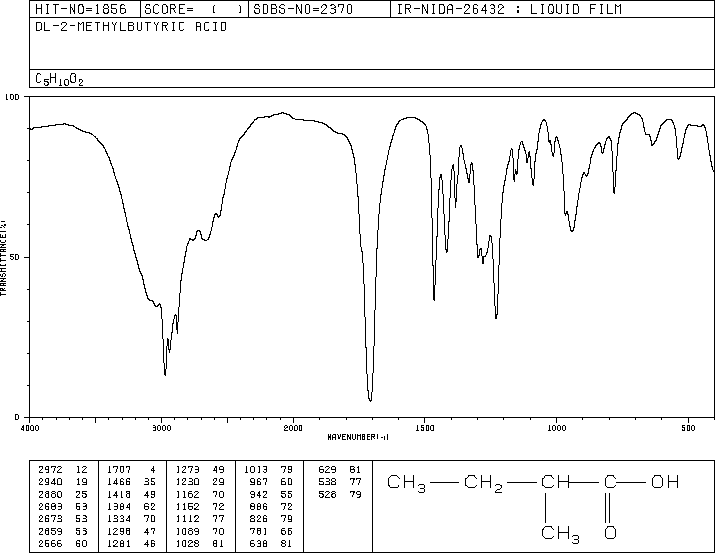Click the 1000 wavenumber axis label
Screen dimensions: 715x553
coord(556,428)
